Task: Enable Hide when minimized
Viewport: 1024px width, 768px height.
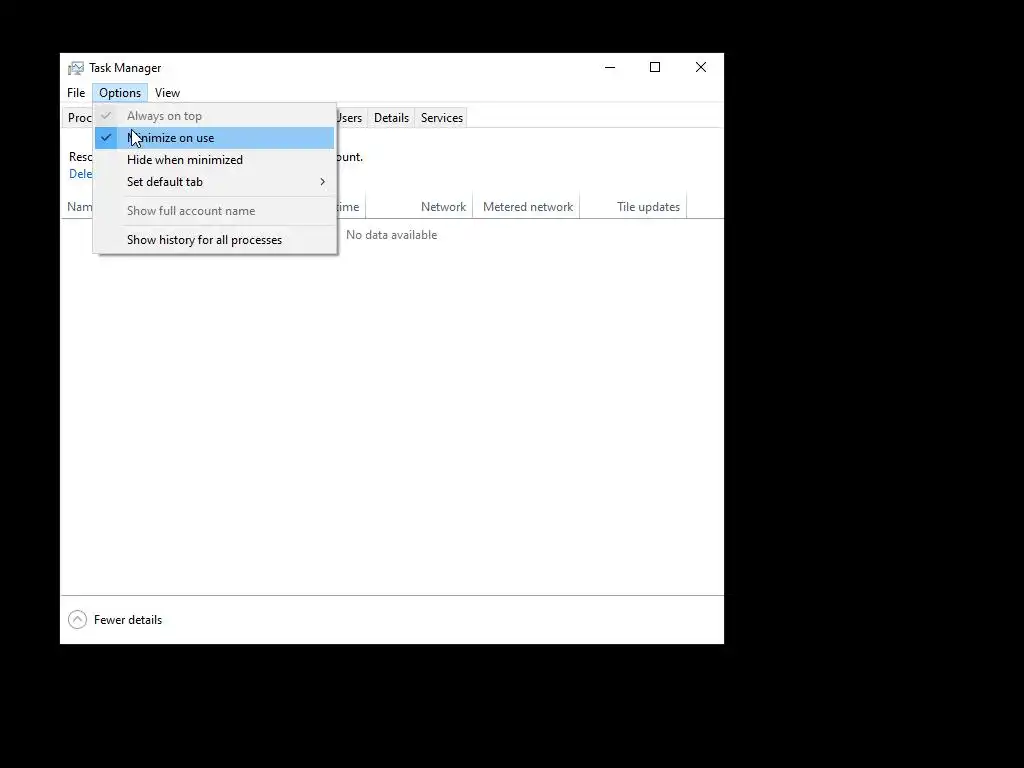Action: click(214, 160)
